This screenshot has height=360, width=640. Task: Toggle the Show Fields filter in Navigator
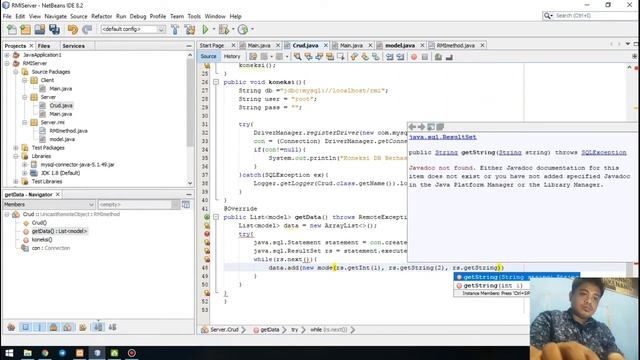point(26,327)
